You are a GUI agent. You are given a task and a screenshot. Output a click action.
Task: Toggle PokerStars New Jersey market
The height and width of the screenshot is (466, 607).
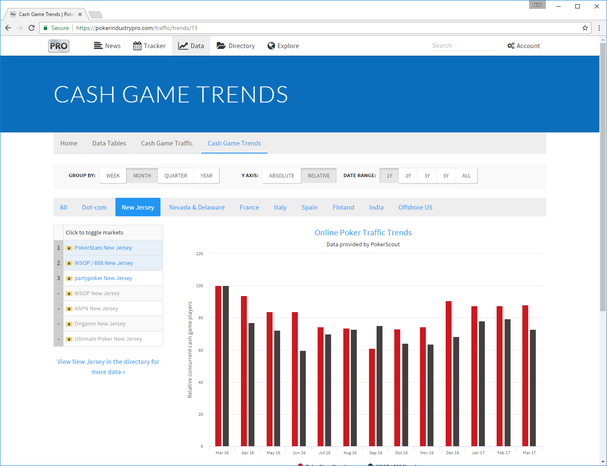tap(108, 248)
